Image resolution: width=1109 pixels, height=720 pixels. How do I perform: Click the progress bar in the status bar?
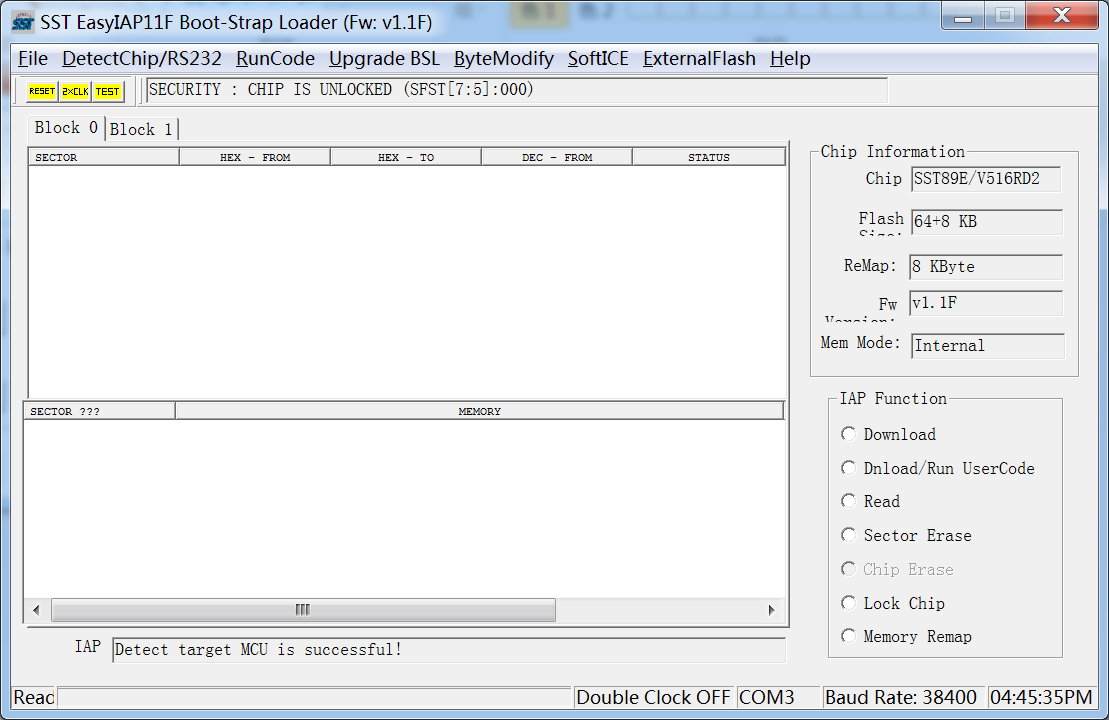coord(314,697)
